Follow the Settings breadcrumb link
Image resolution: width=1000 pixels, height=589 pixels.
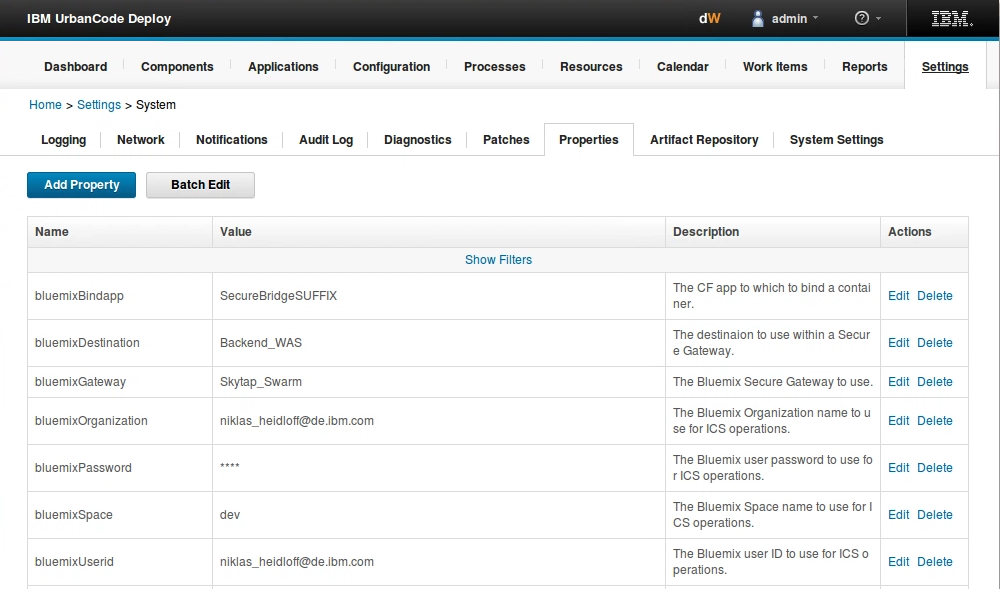(99, 105)
